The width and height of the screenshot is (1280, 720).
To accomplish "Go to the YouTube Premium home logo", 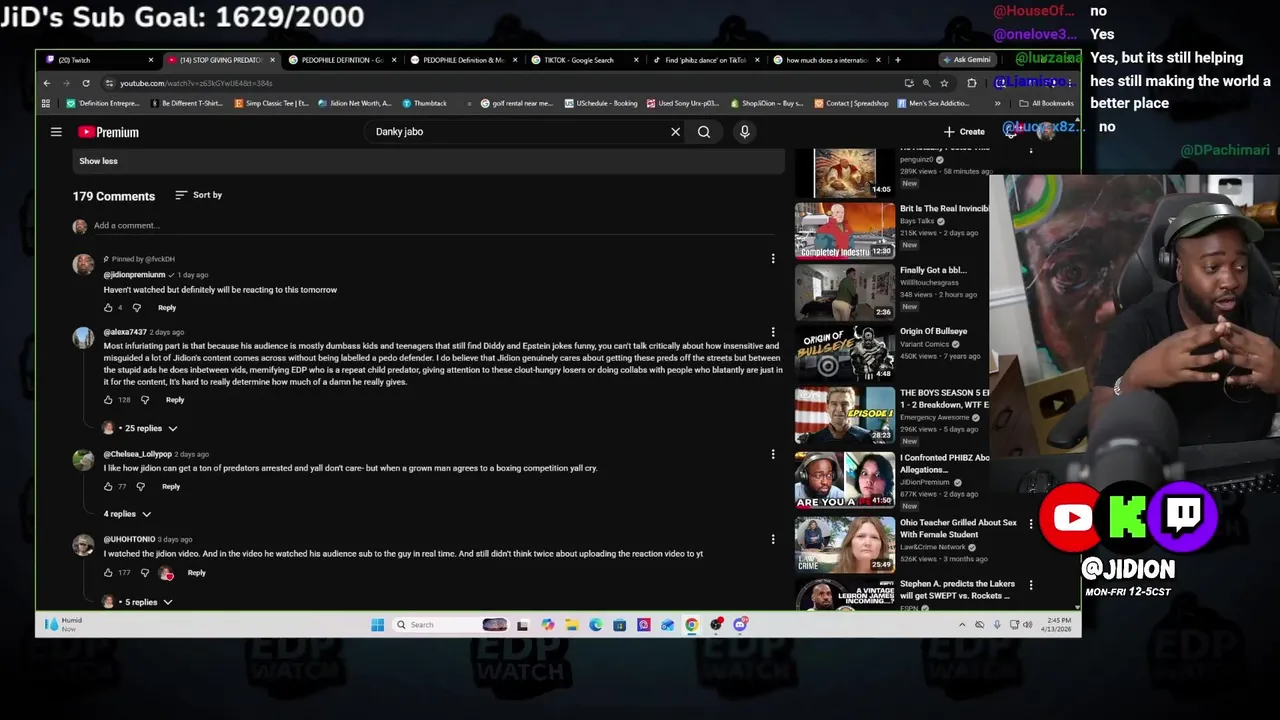I will [x=108, y=132].
